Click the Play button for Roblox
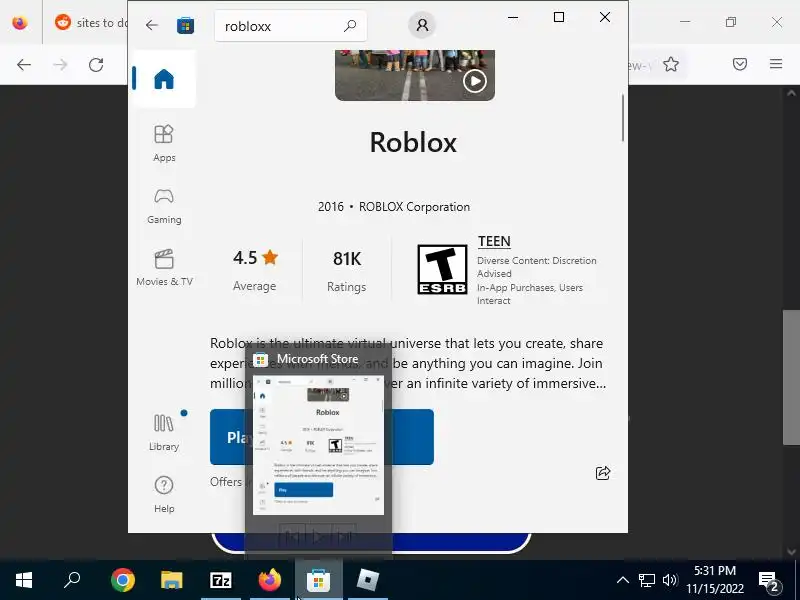Viewport: 800px width, 600px height. click(x=321, y=437)
